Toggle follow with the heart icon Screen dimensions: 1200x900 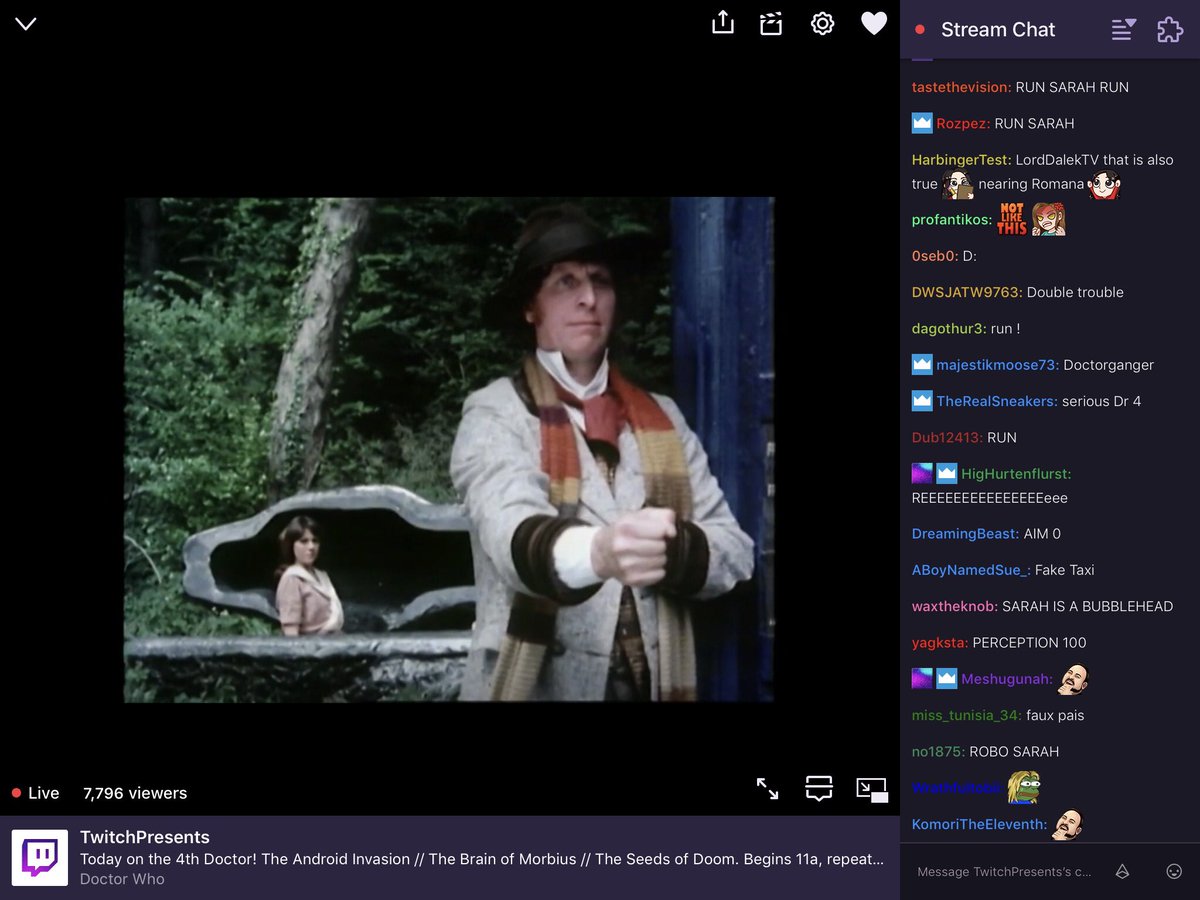coord(873,22)
